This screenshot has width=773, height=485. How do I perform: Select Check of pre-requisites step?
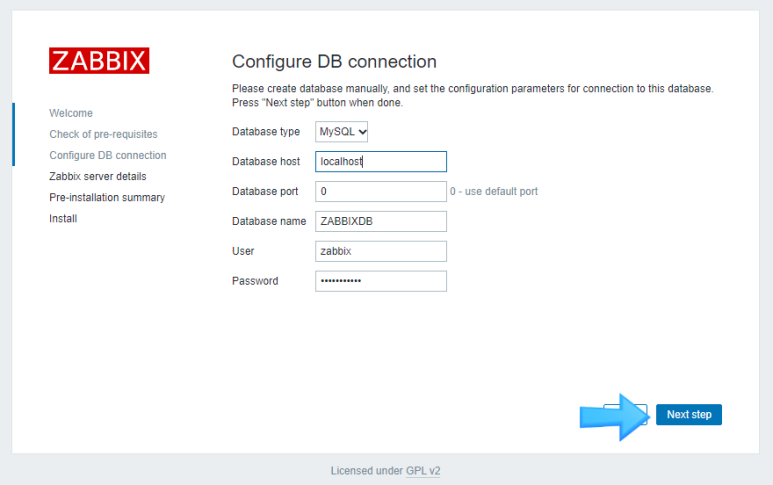(x=104, y=134)
